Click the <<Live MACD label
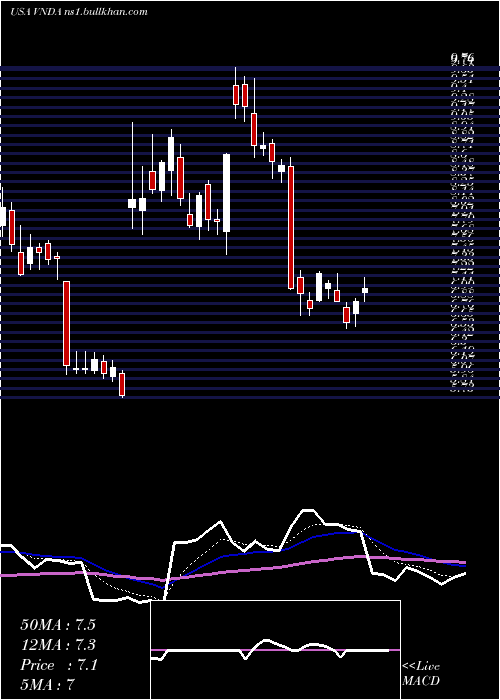Viewport: 500px width, 700px height. [421, 674]
